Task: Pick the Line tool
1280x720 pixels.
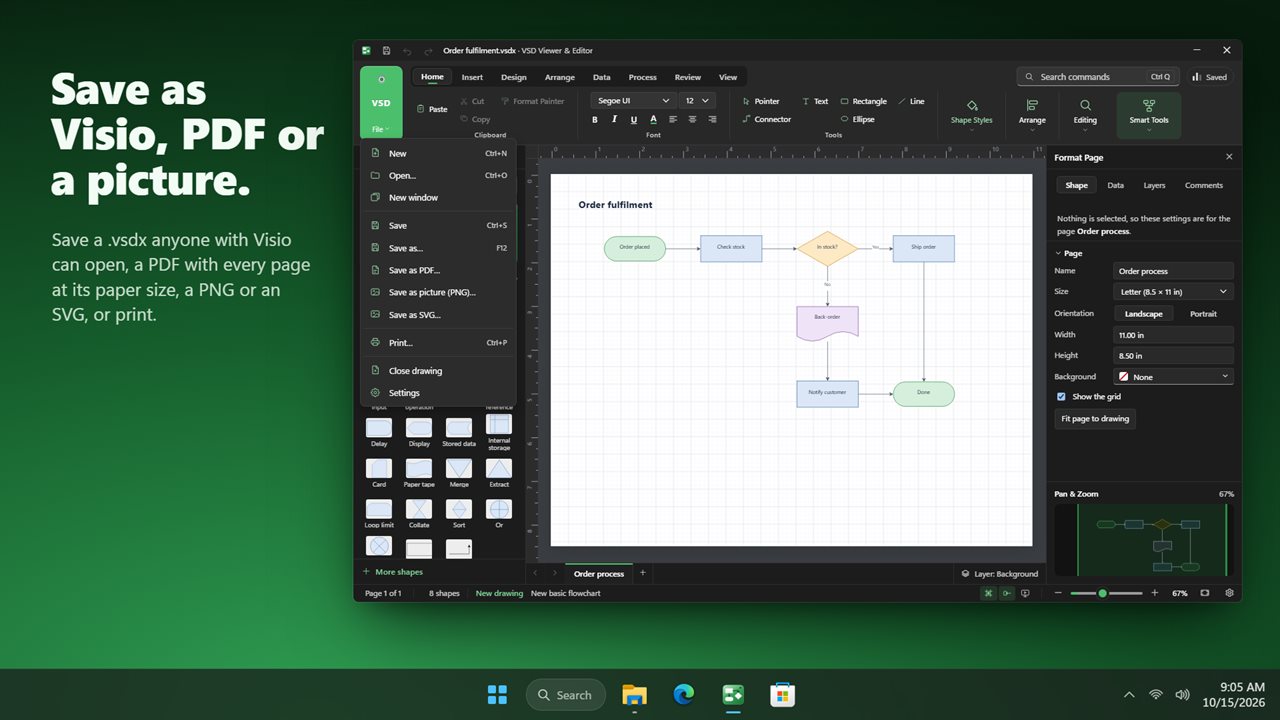Action: coord(911,101)
